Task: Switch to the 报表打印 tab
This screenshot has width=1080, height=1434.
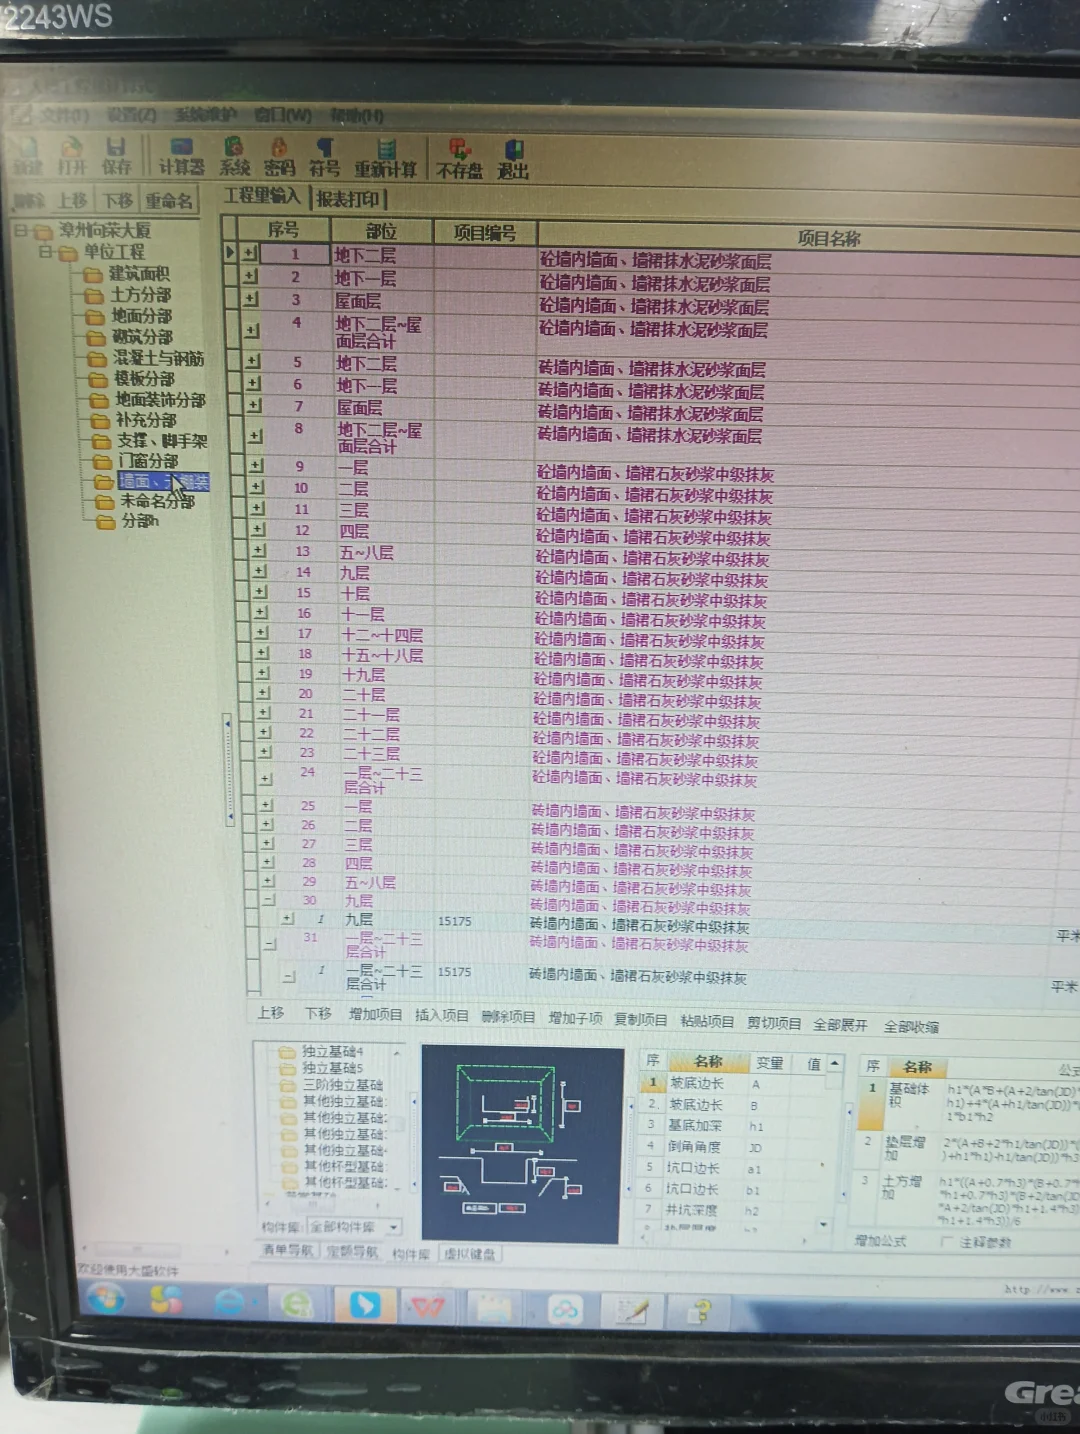Action: pyautogui.click(x=350, y=199)
